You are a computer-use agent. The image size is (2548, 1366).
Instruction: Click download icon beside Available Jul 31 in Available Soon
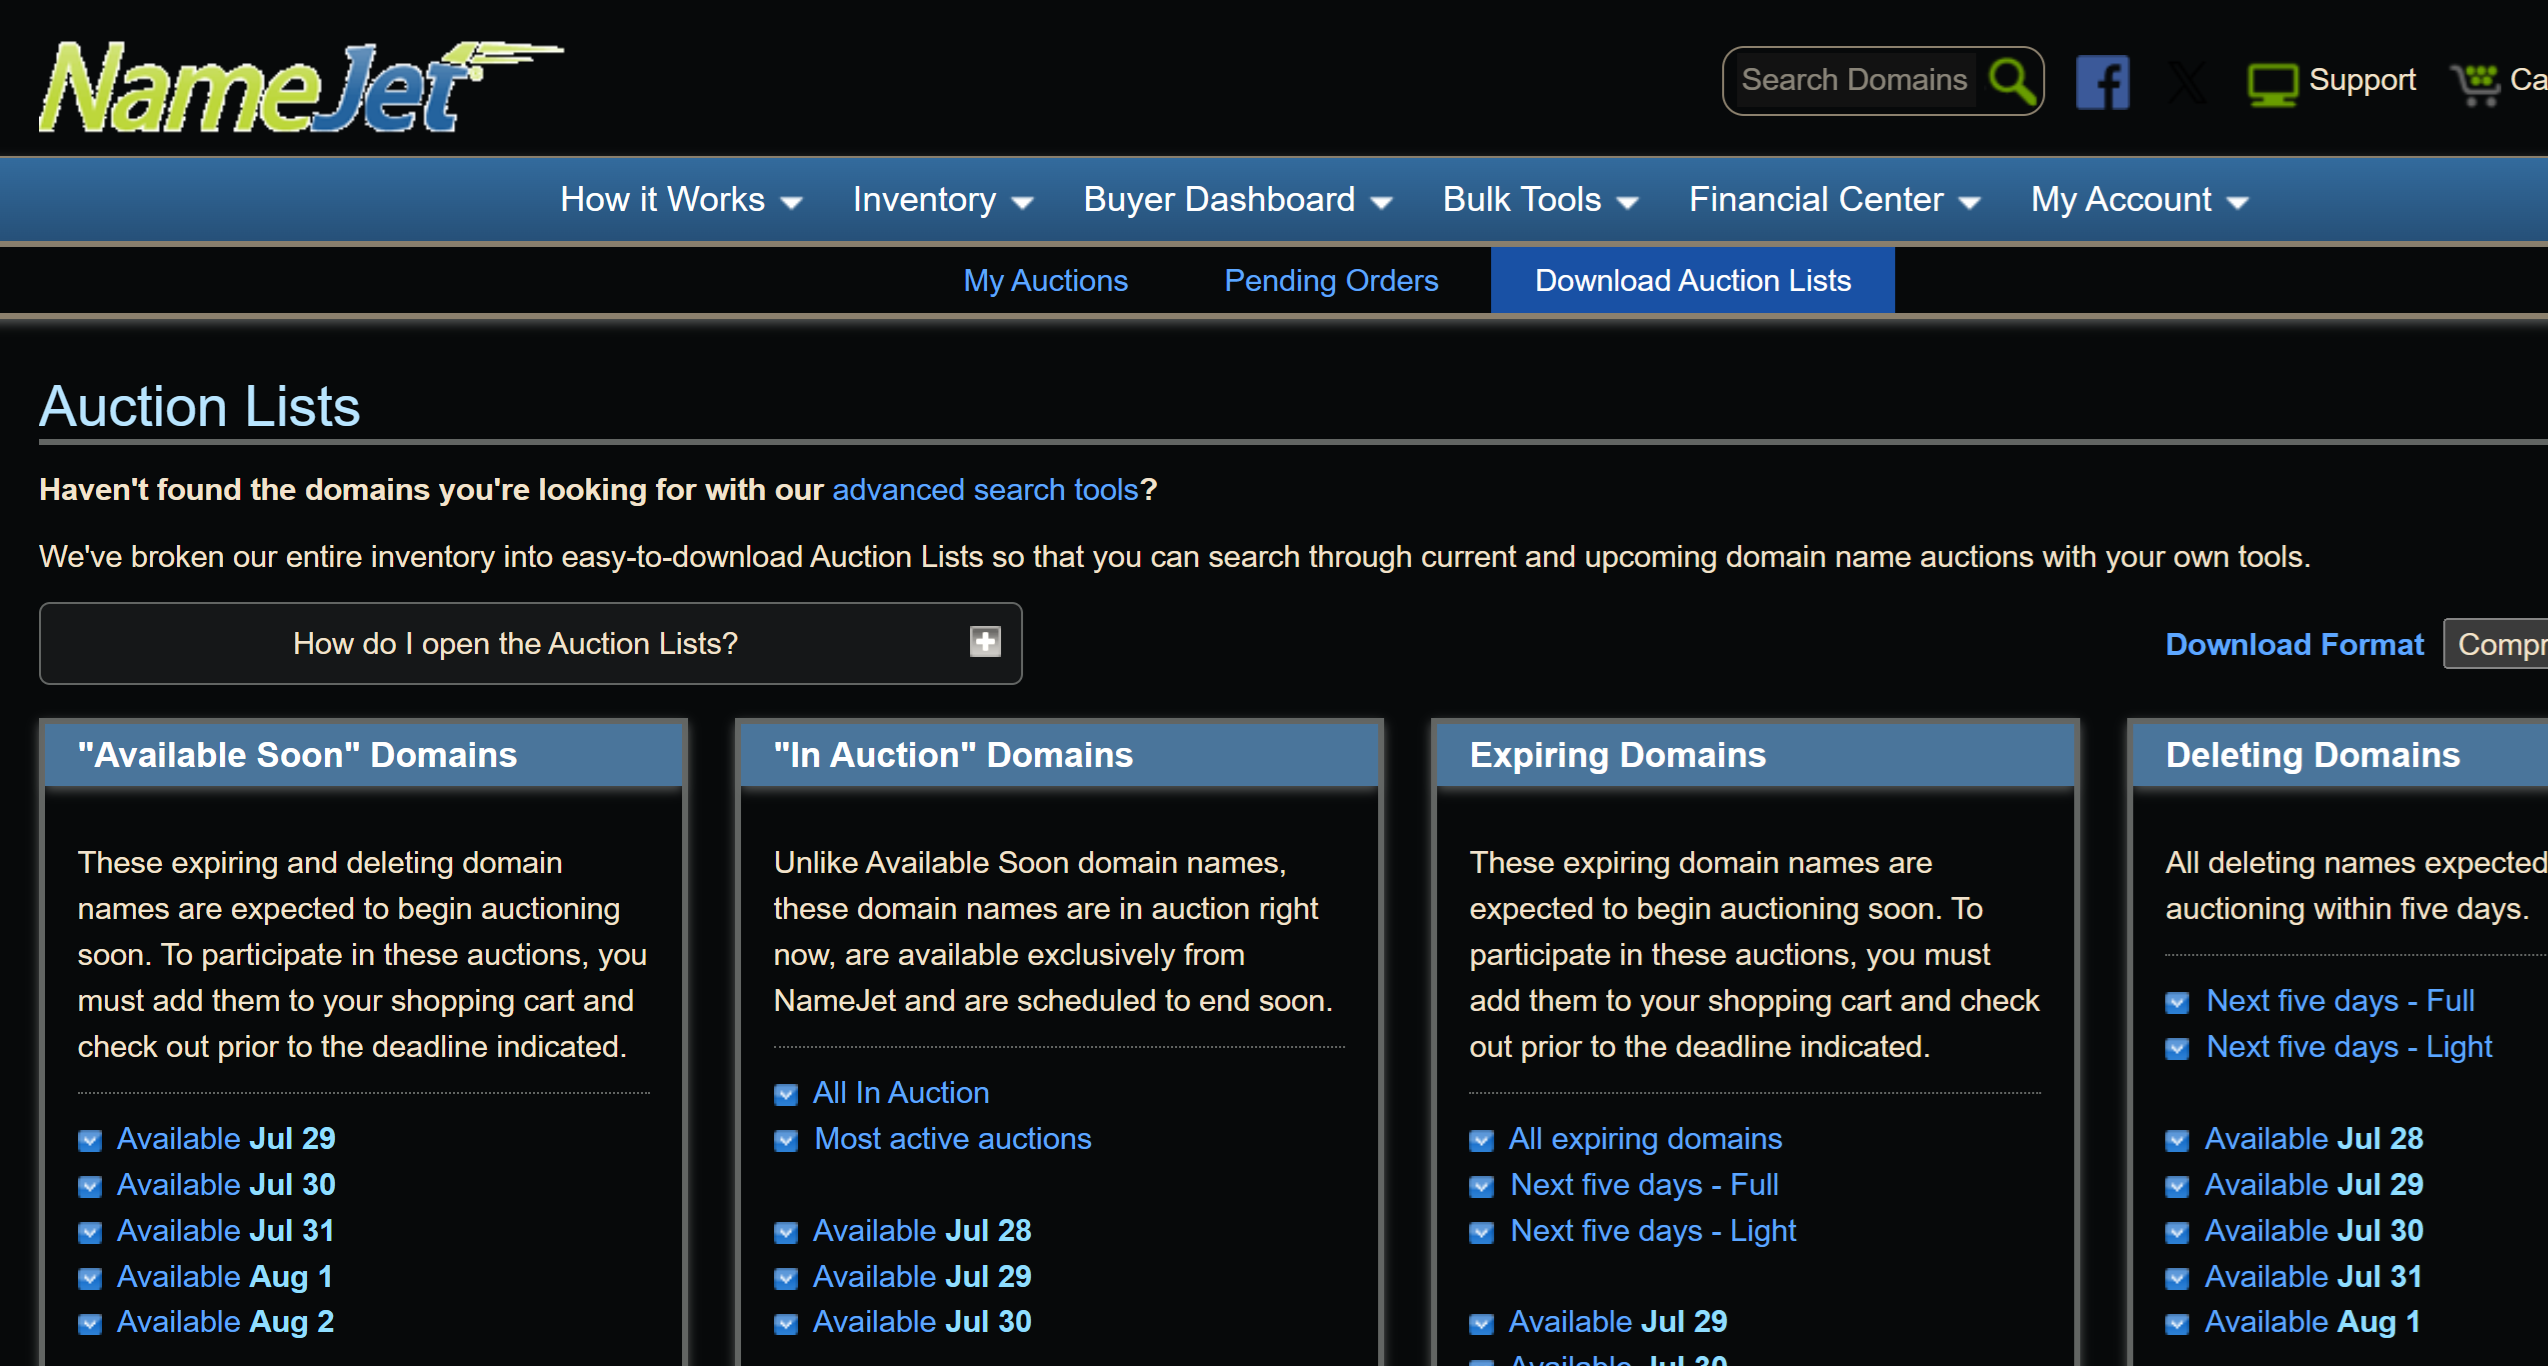coord(90,1232)
